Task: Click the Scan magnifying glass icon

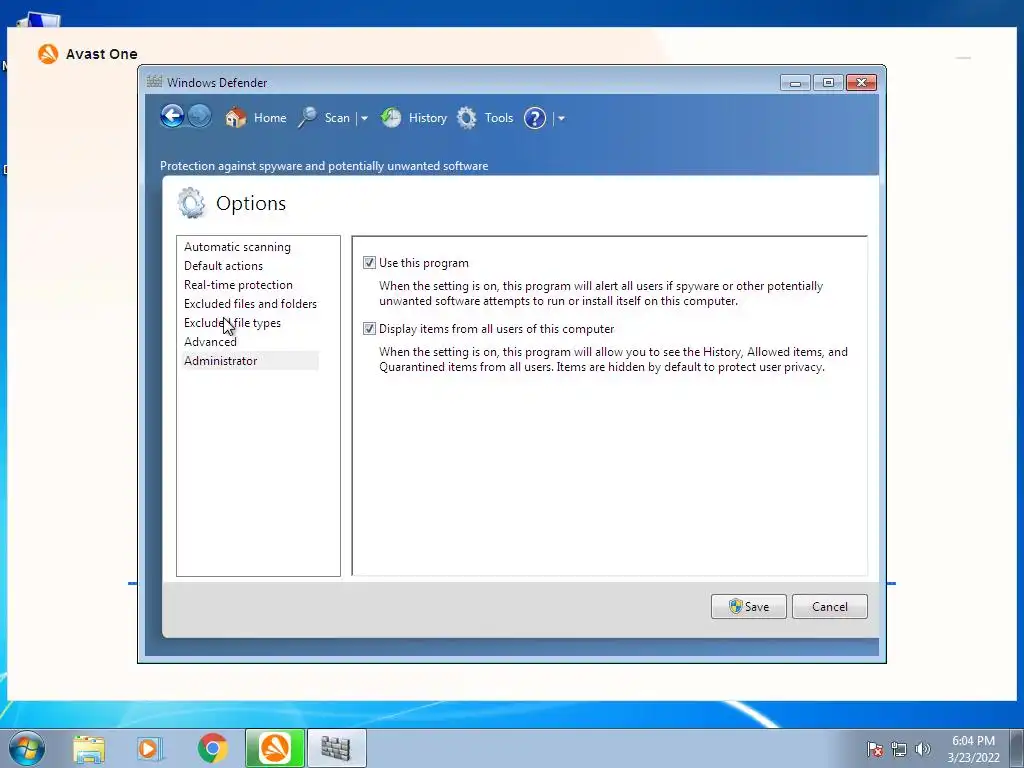Action: point(307,118)
